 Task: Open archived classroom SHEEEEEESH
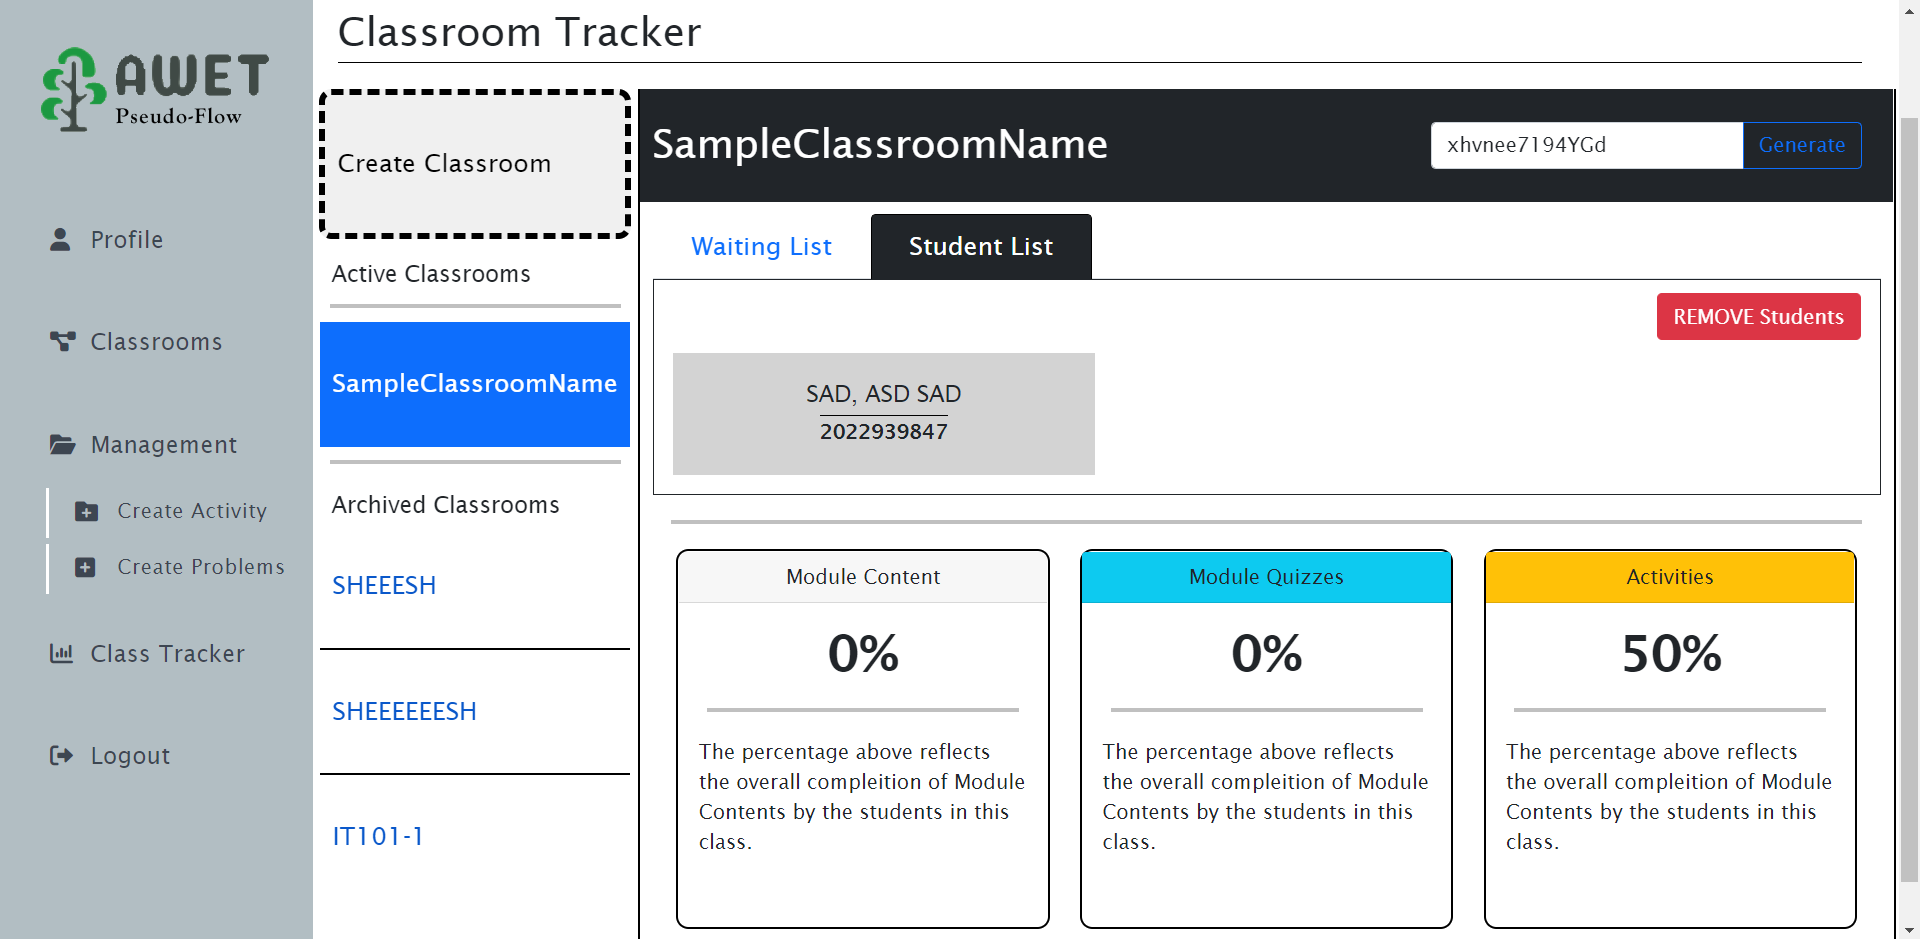404,712
